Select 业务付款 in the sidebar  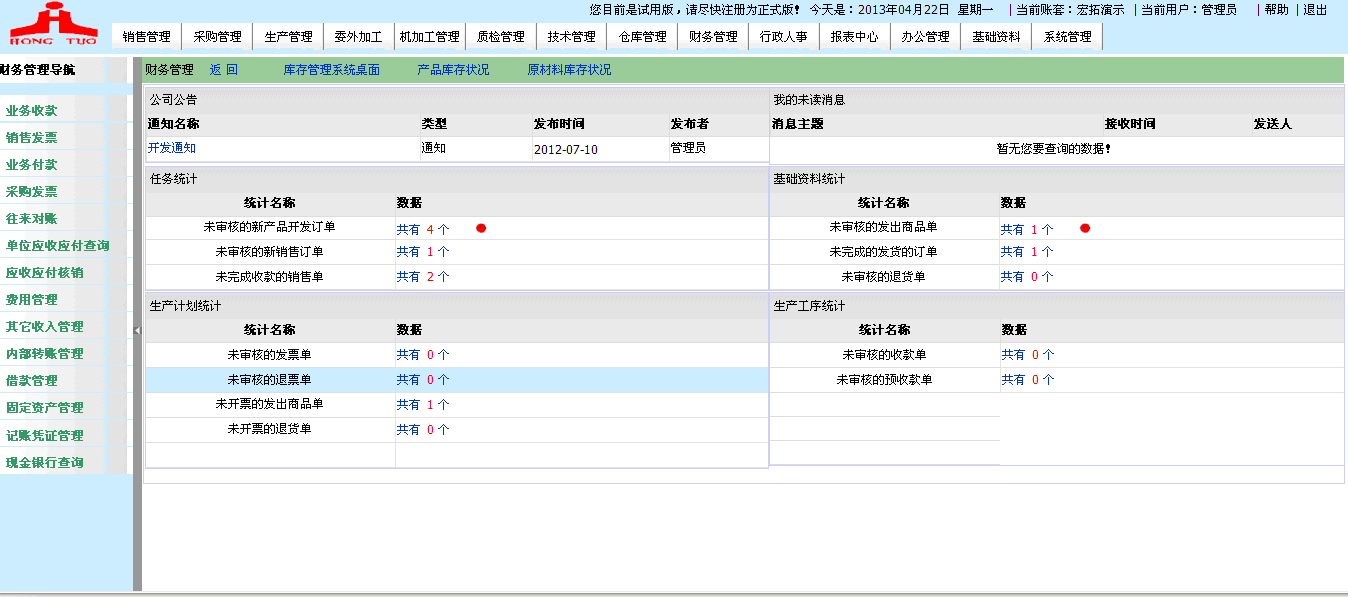(x=32, y=164)
